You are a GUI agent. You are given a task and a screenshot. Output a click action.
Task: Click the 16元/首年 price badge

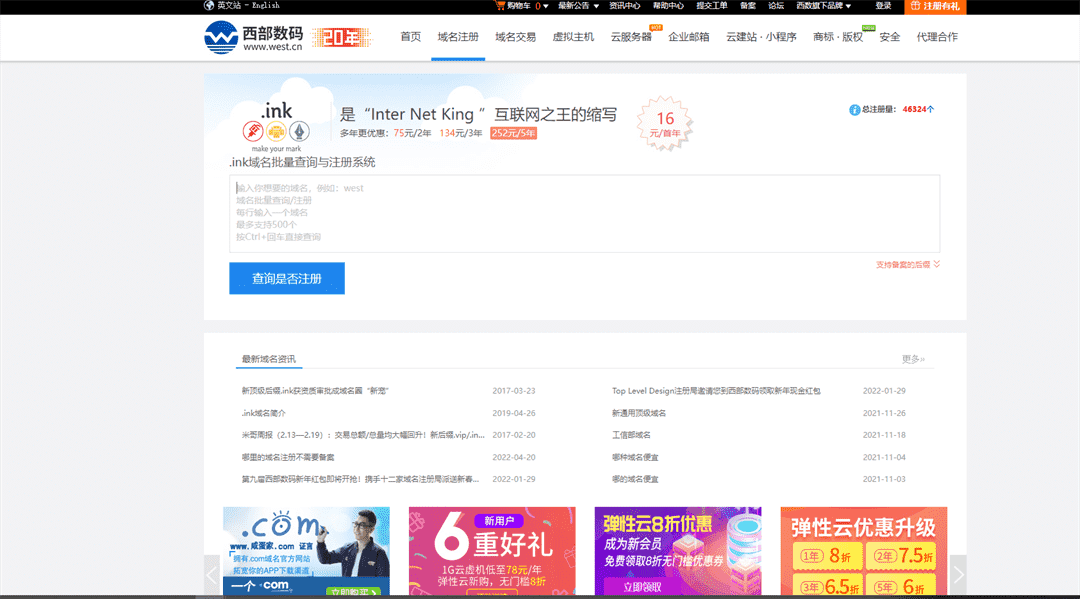[665, 124]
